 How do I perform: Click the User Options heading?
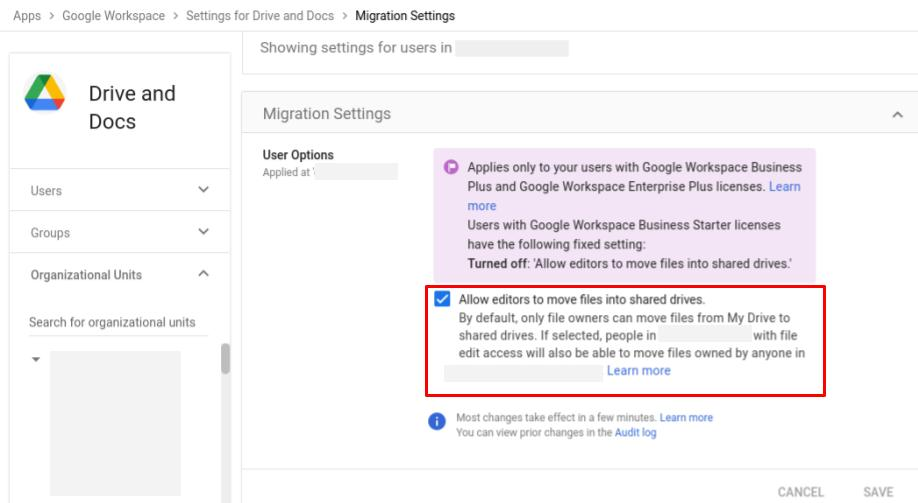[298, 155]
